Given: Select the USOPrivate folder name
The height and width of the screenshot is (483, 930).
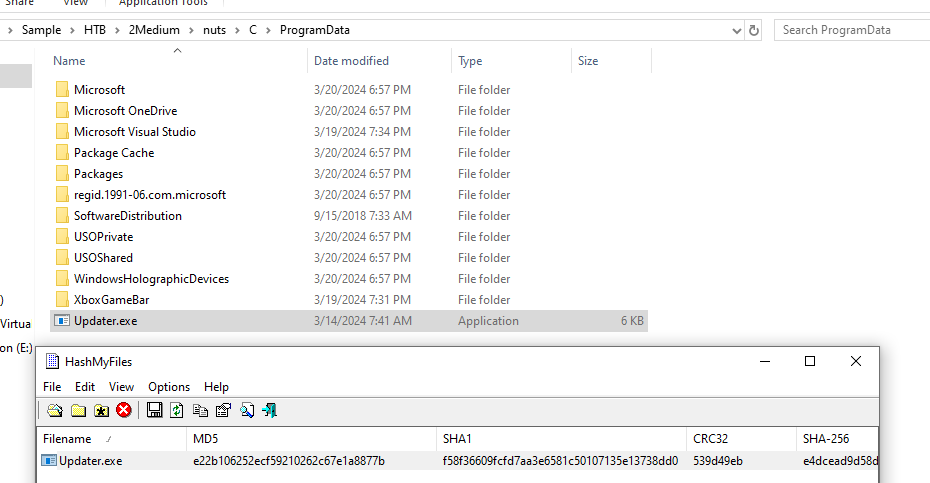Looking at the screenshot, I should pyautogui.click(x=104, y=237).
